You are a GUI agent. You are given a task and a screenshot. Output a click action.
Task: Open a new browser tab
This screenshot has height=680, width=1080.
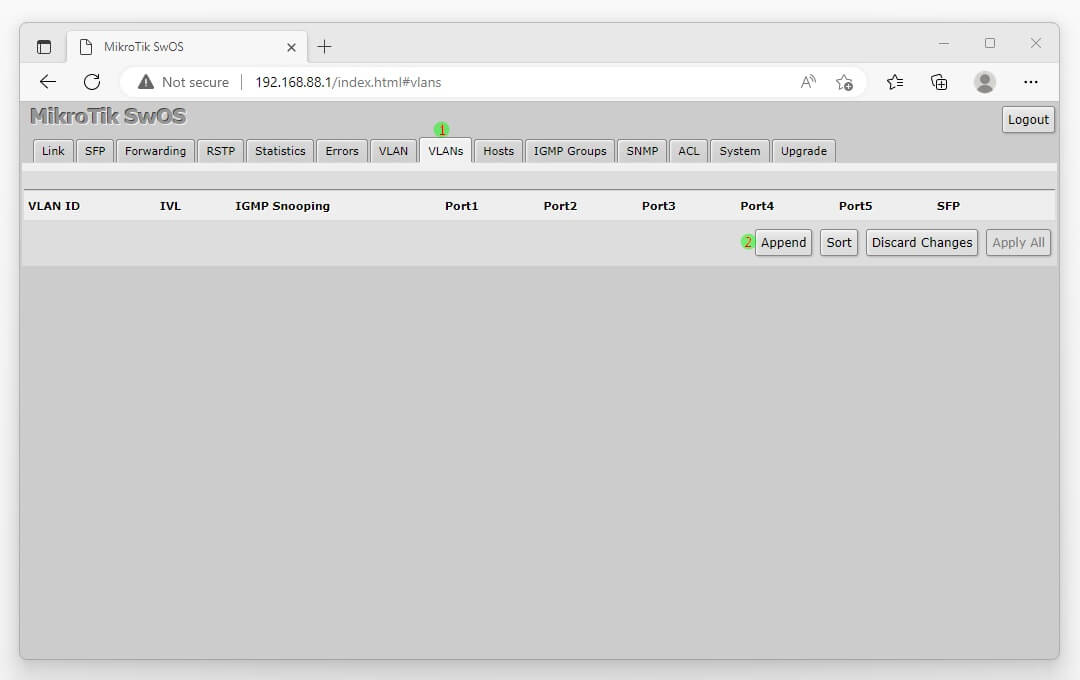(324, 47)
